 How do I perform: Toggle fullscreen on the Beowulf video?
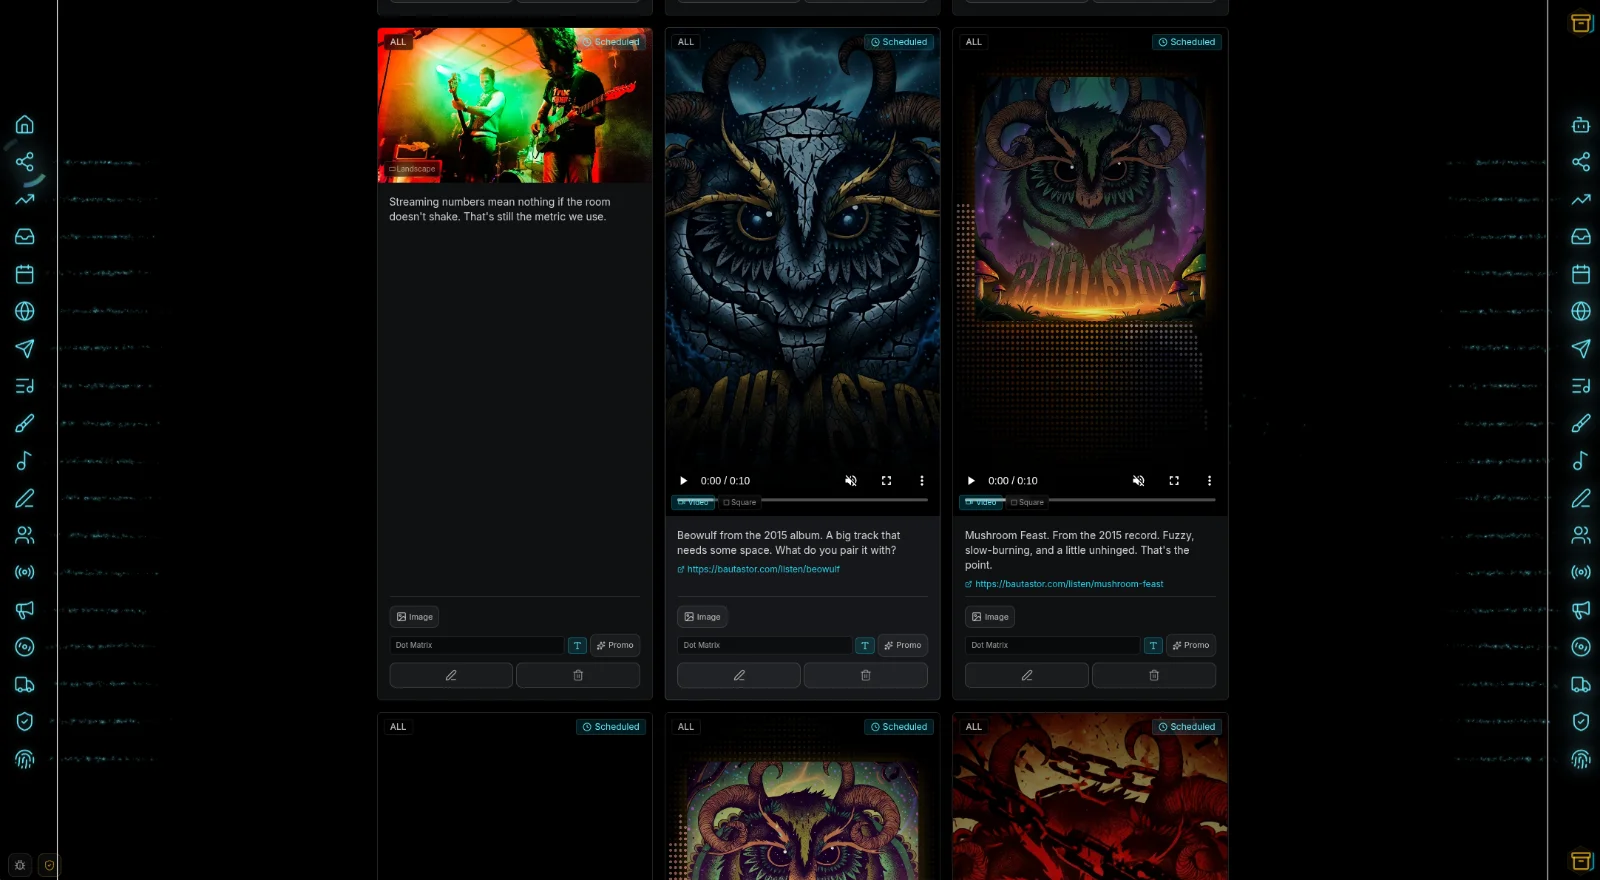(x=886, y=481)
